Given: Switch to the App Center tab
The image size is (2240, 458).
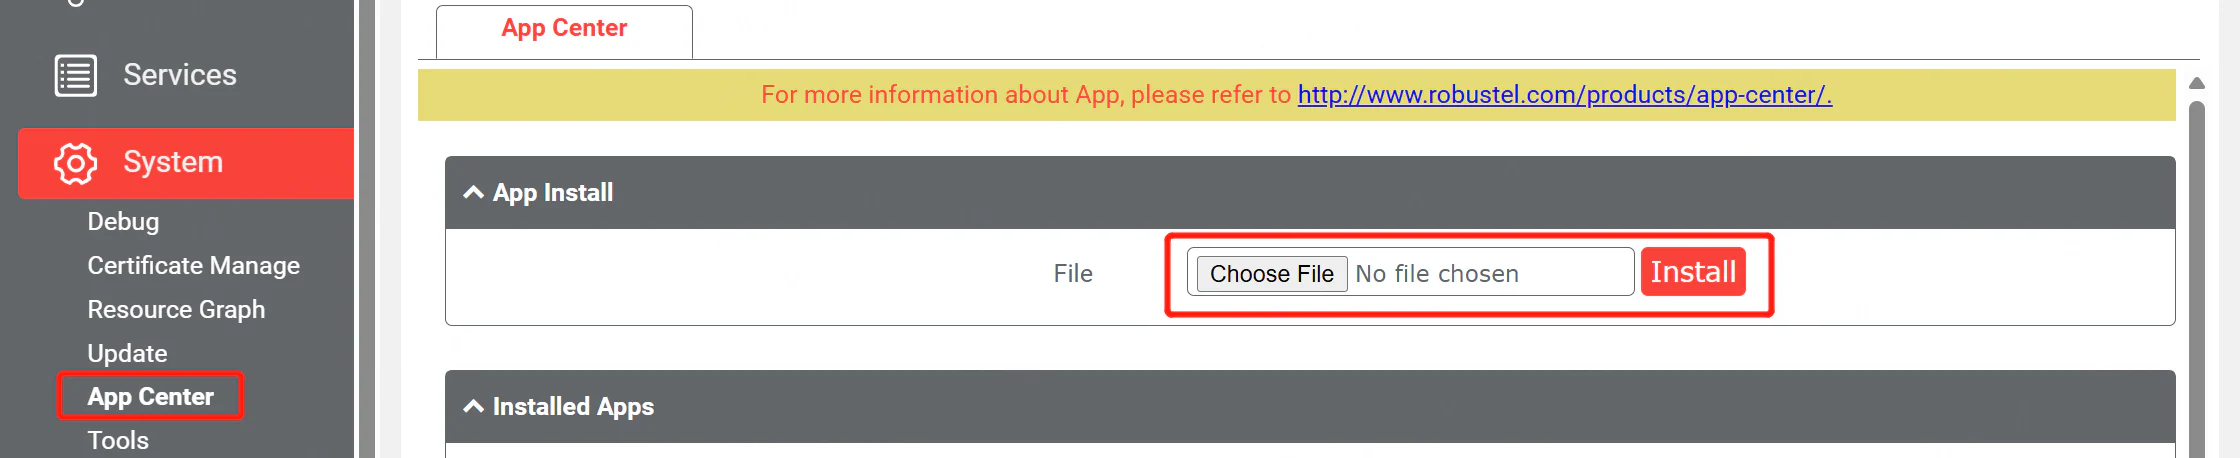Looking at the screenshot, I should pos(564,29).
